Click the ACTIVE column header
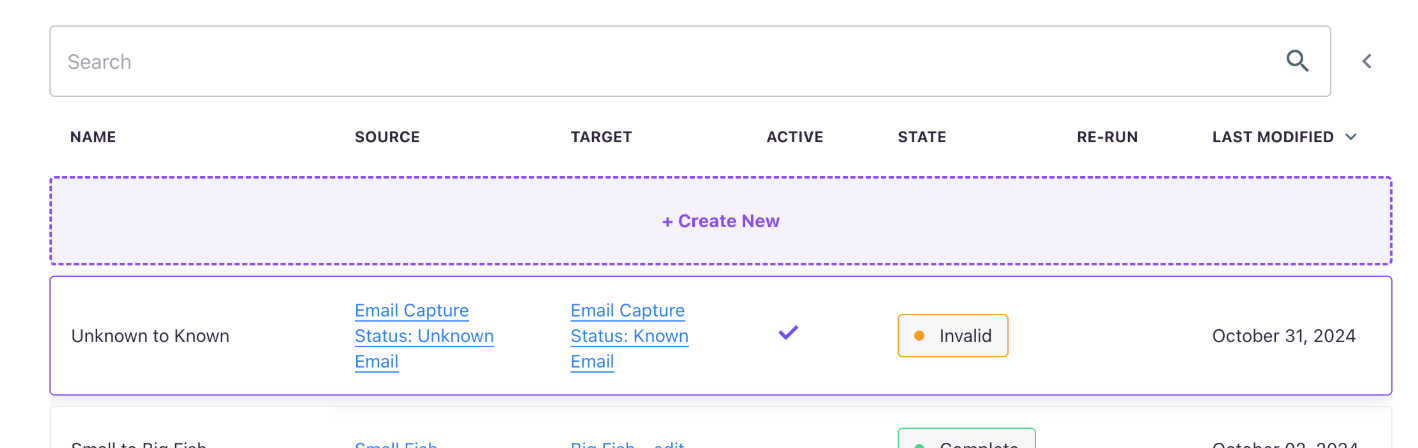Screen dimensions: 1418x448 click(x=795, y=137)
